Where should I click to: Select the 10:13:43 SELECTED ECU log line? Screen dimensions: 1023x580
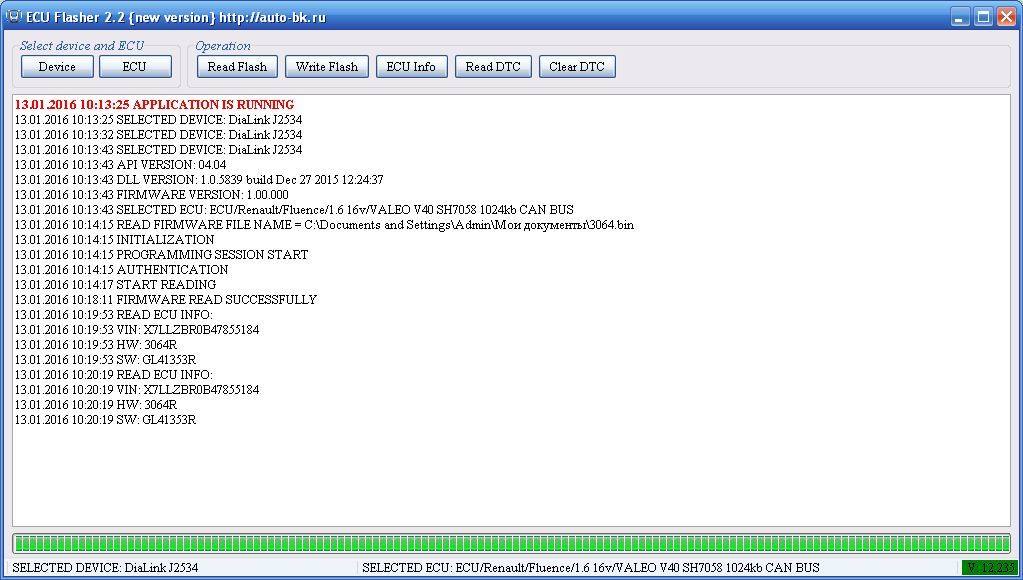pyautogui.click(x=294, y=210)
